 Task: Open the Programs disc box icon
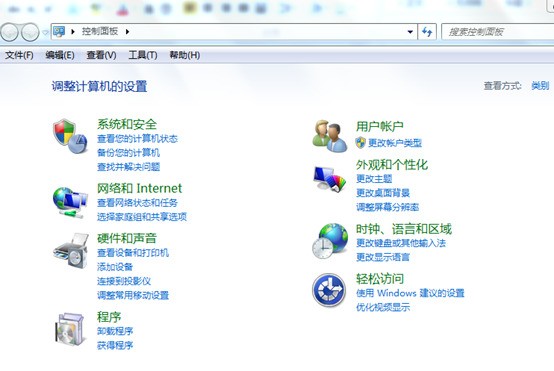[x=70, y=329]
